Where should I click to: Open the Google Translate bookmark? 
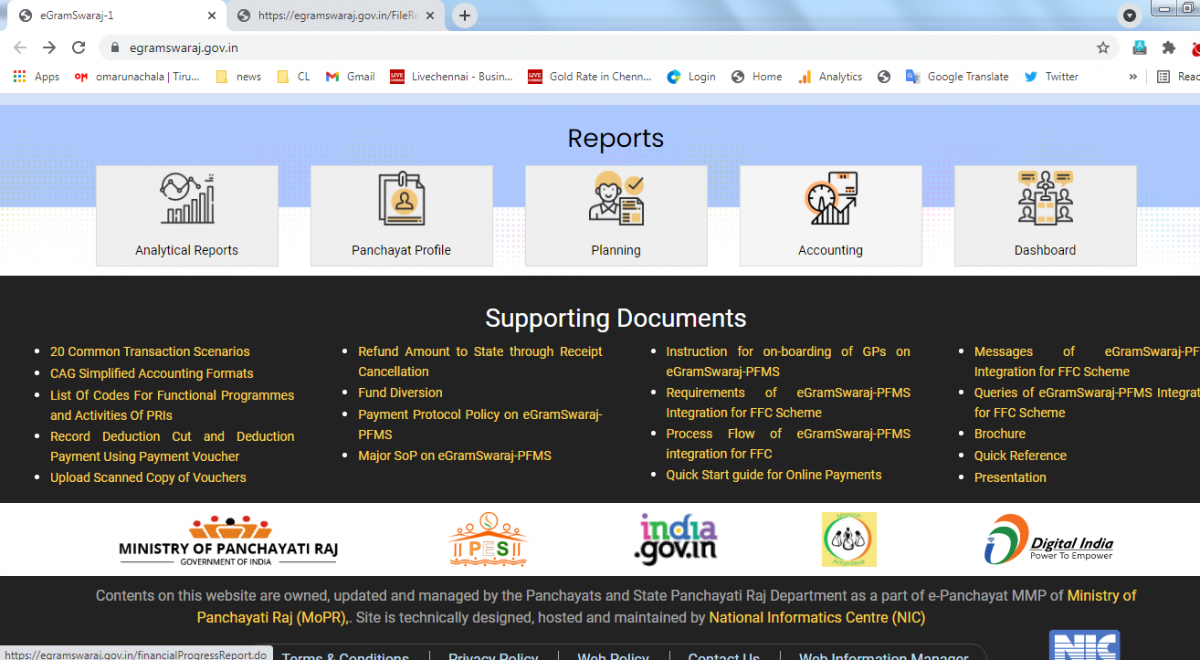pyautogui.click(x=957, y=76)
